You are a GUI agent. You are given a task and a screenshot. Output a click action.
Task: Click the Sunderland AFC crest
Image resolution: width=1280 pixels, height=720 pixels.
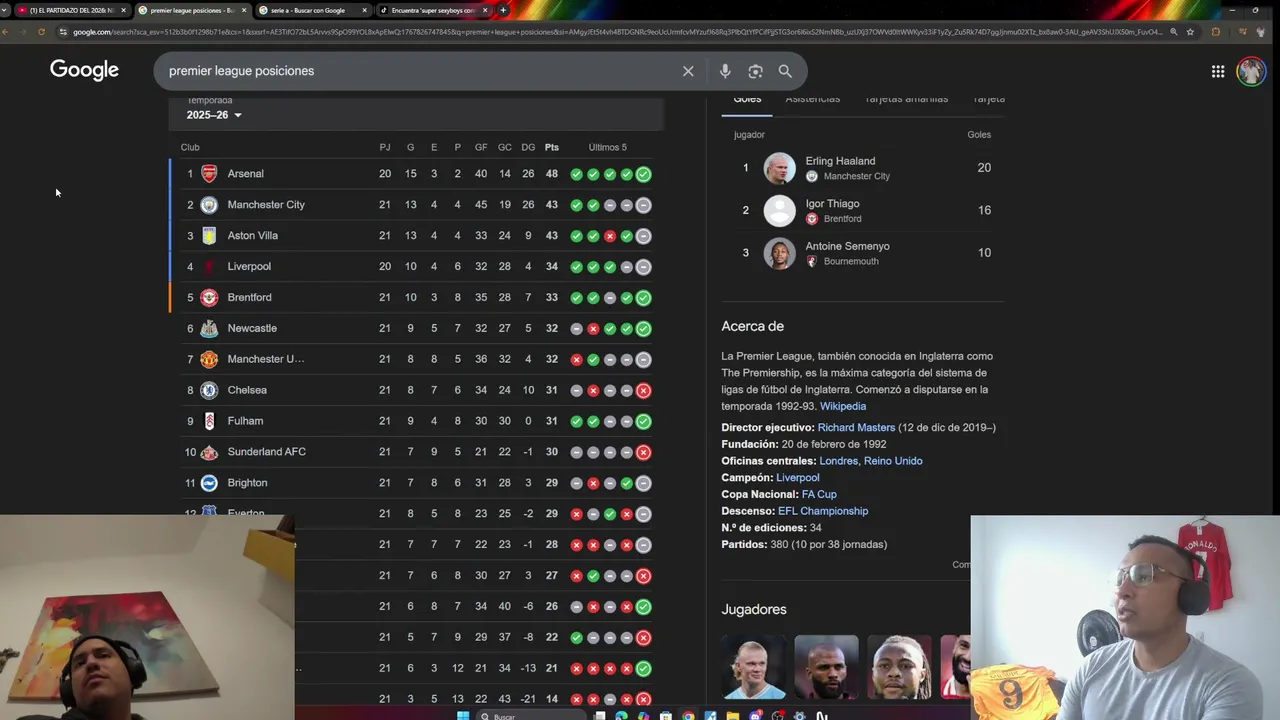click(209, 452)
